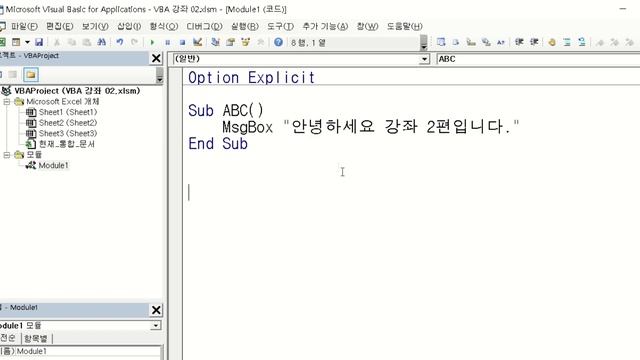
Task: Toggle a breakpoint with the hand icon
Action: coord(552,42)
